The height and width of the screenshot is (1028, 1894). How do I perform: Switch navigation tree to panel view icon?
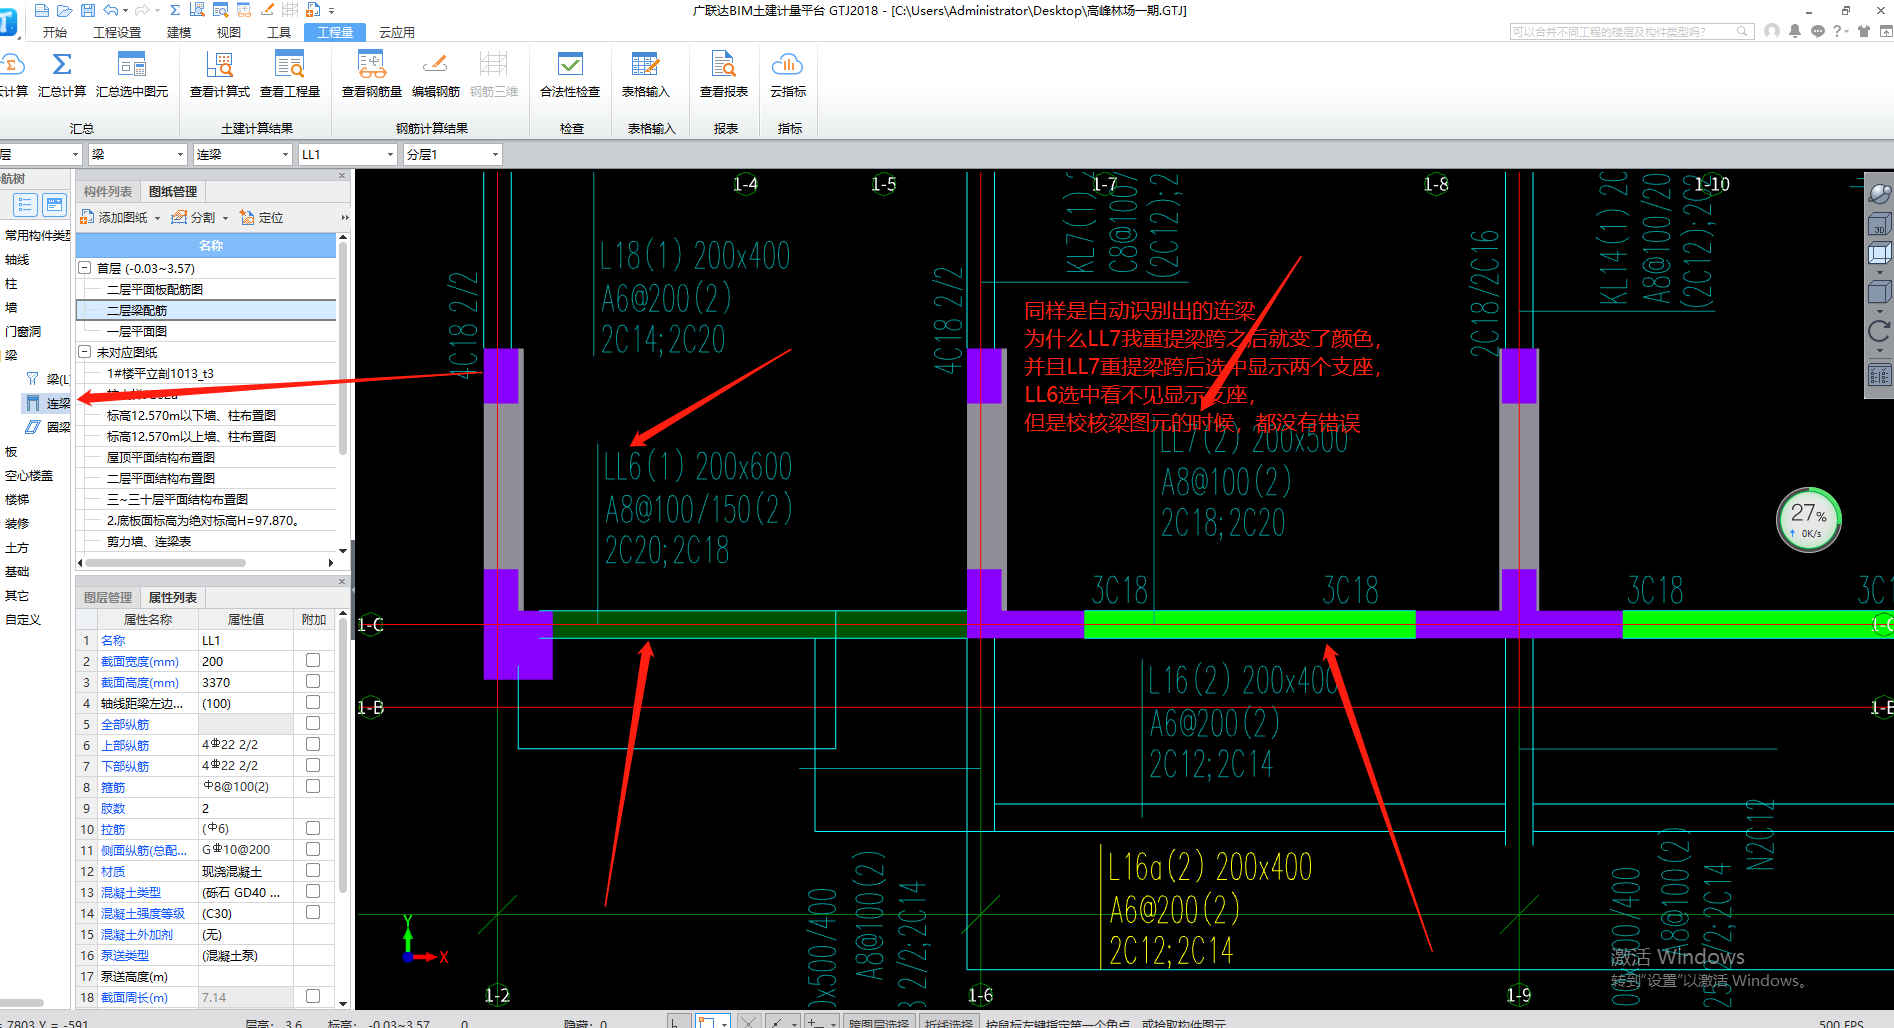[54, 205]
